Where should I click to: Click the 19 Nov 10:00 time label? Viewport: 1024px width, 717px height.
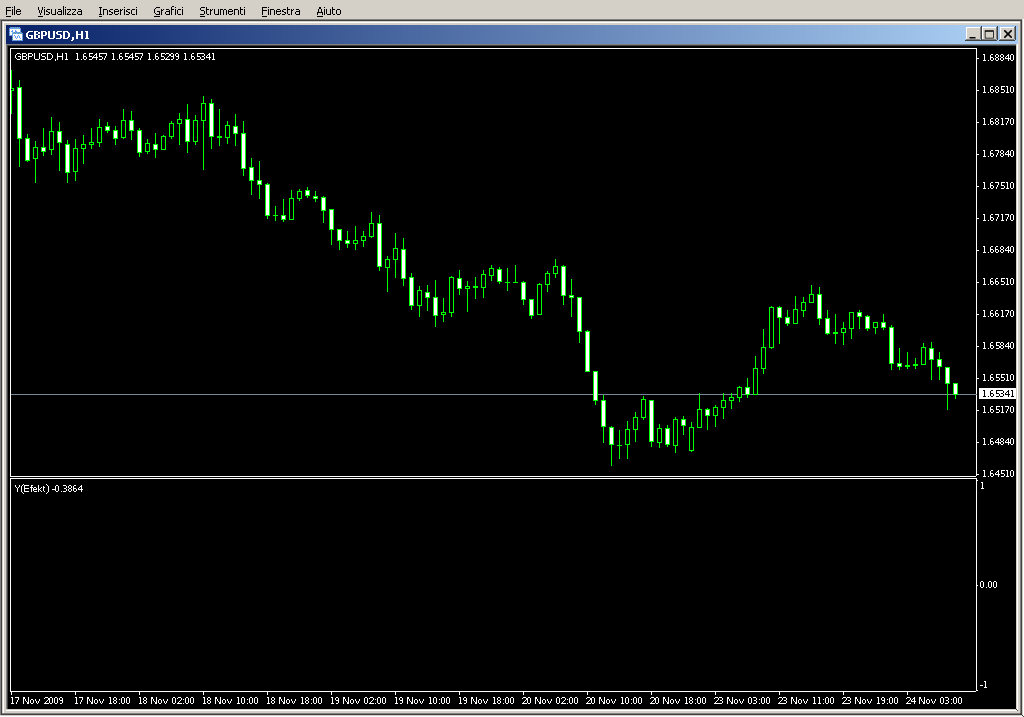422,701
